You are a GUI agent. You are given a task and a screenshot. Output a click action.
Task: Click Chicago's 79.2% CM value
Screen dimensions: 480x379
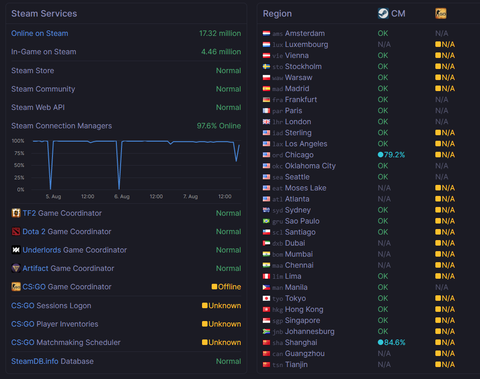[391, 155]
